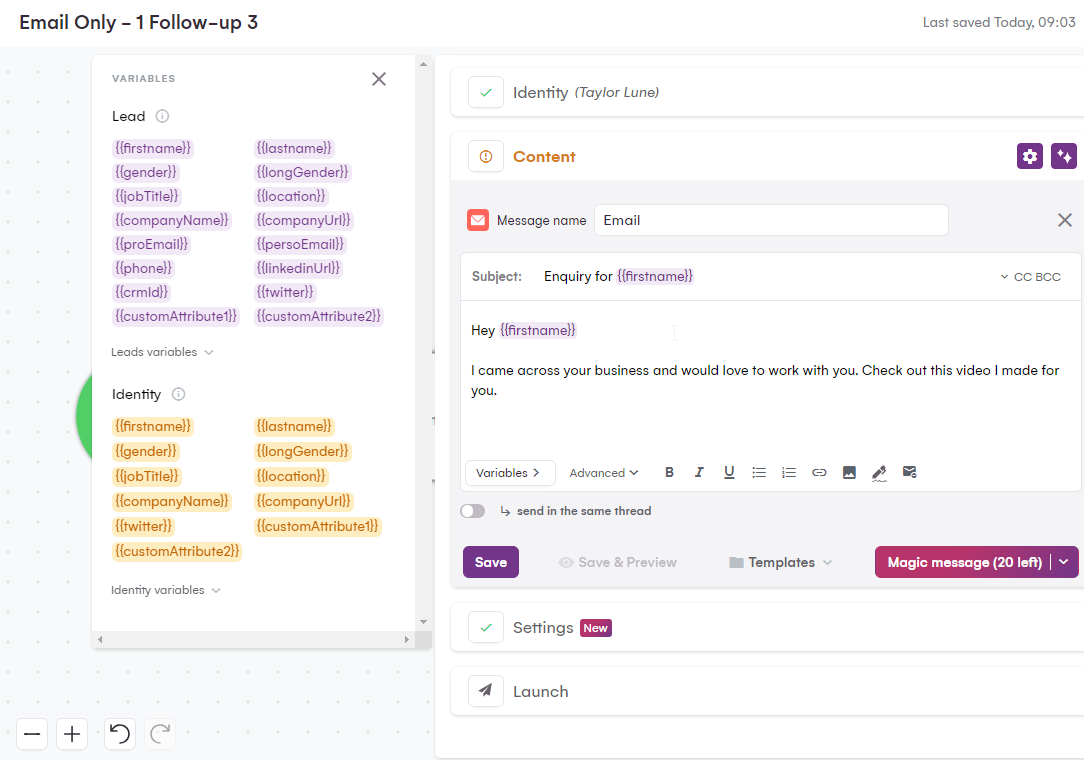This screenshot has width=1084, height=760.
Task: Insert an image into the email
Action: point(849,472)
